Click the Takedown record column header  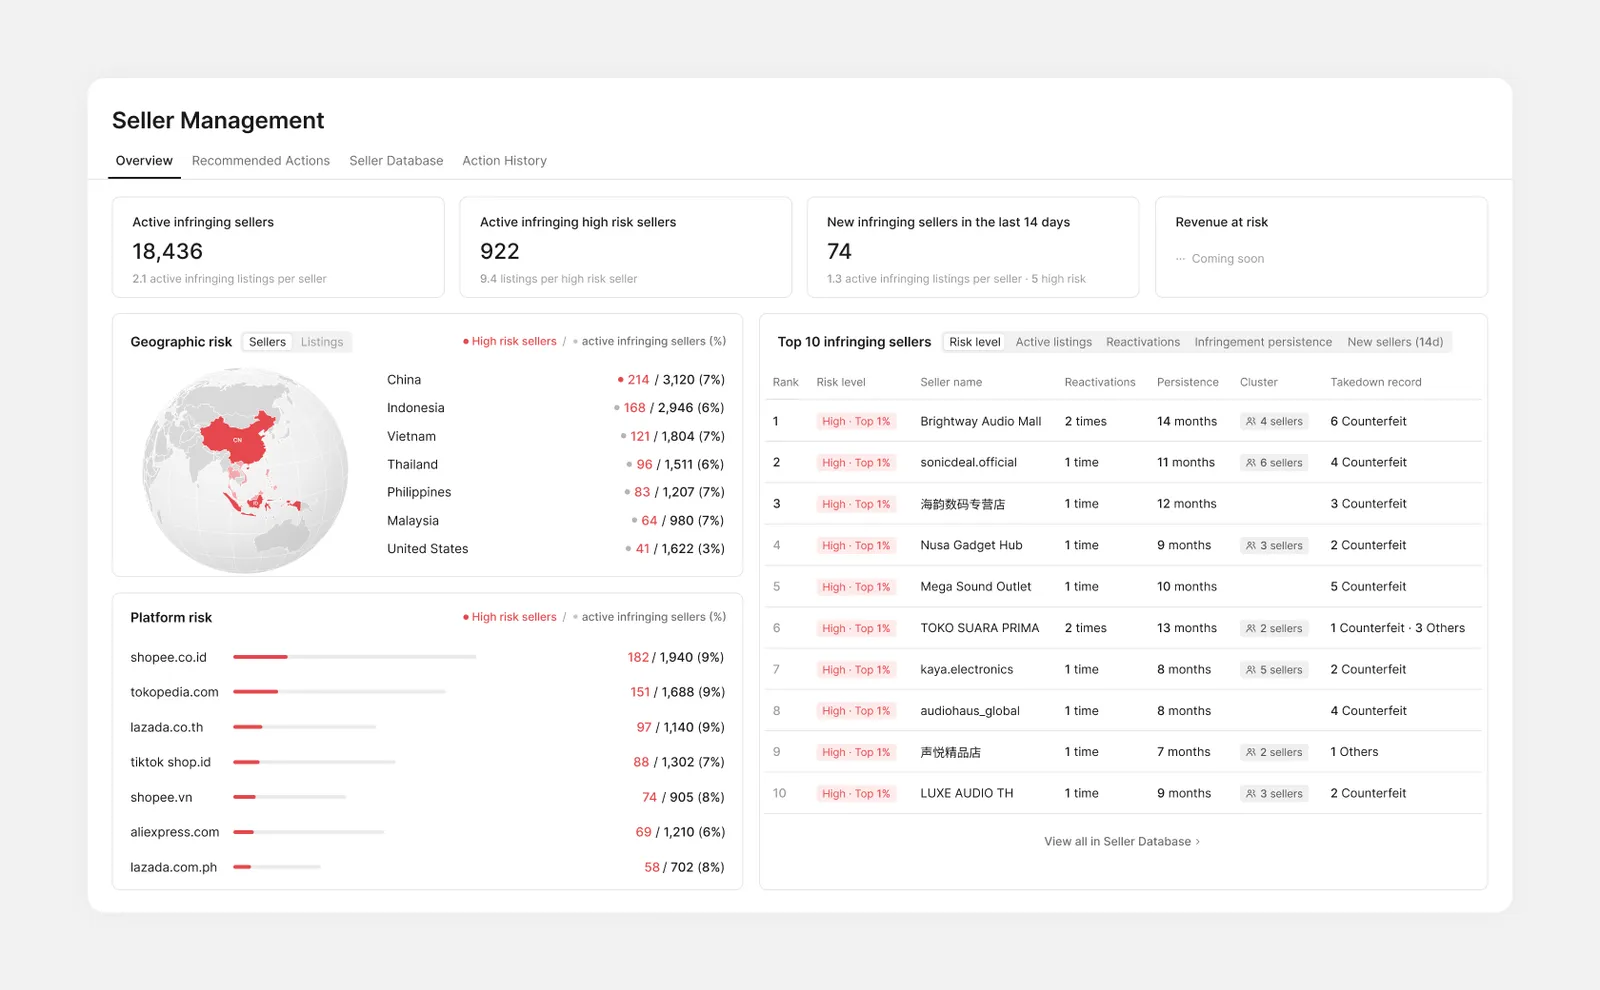[x=1376, y=382]
